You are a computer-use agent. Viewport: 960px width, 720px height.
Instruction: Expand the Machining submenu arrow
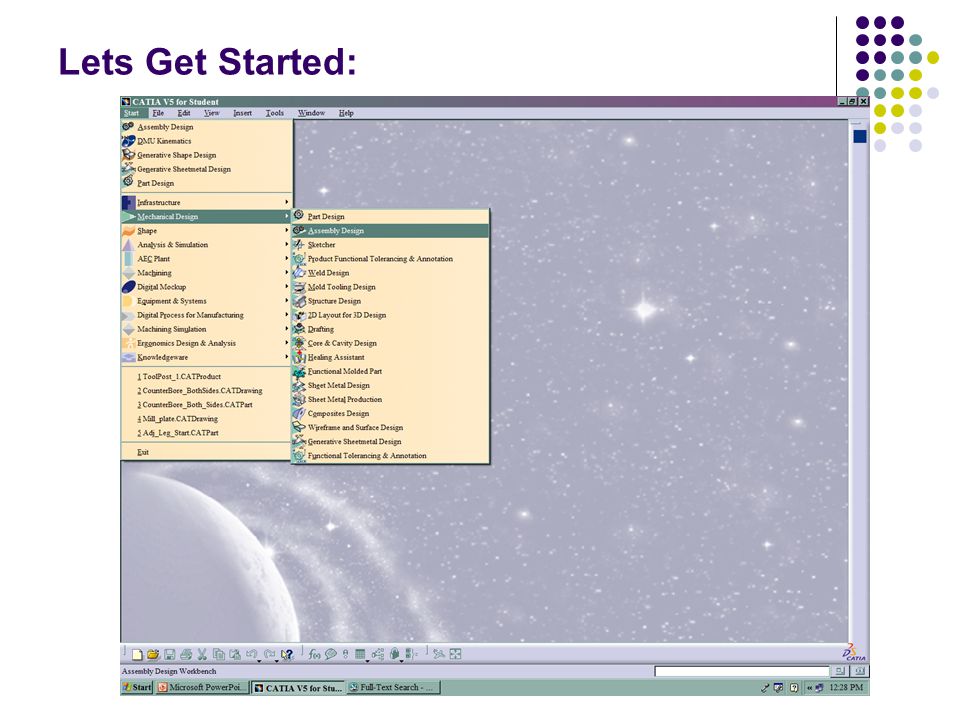[x=286, y=272]
